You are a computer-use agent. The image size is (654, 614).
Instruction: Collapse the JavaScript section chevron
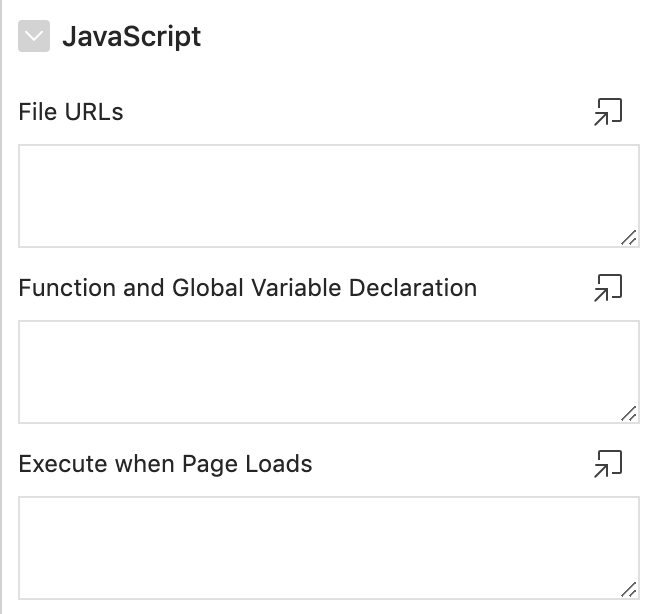point(34,37)
